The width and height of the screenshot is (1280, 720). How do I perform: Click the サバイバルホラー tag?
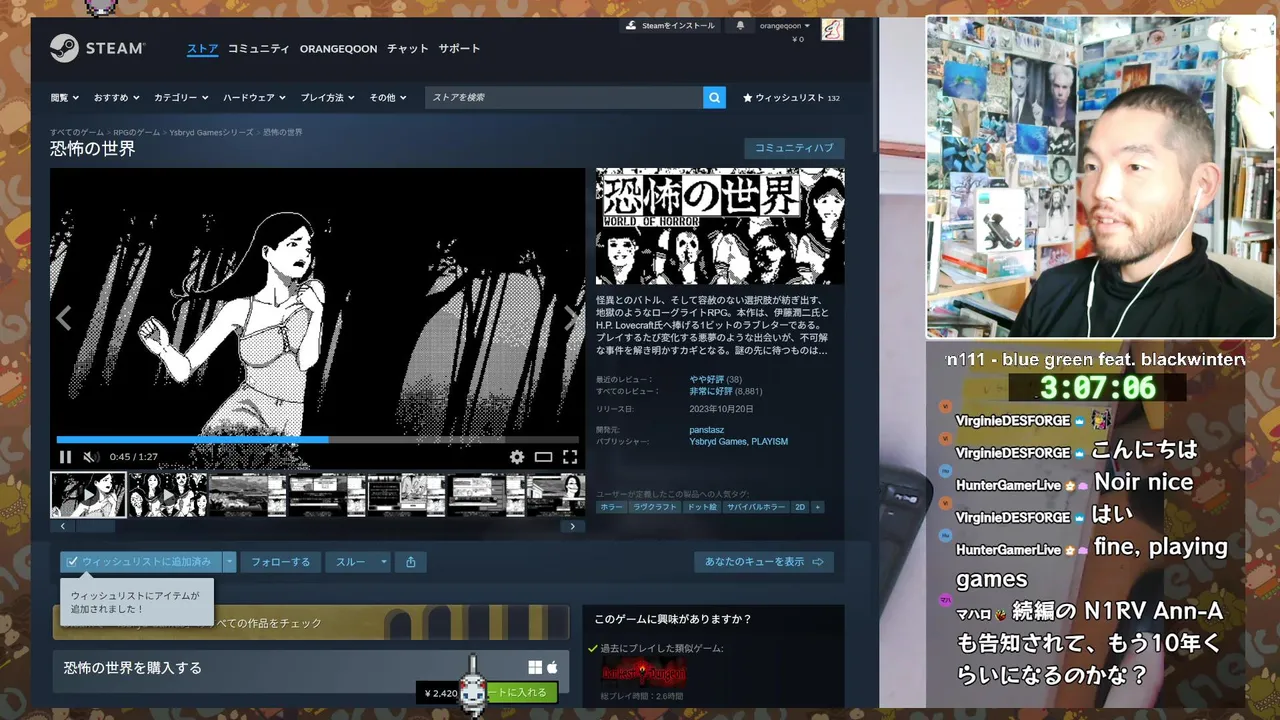click(x=755, y=507)
